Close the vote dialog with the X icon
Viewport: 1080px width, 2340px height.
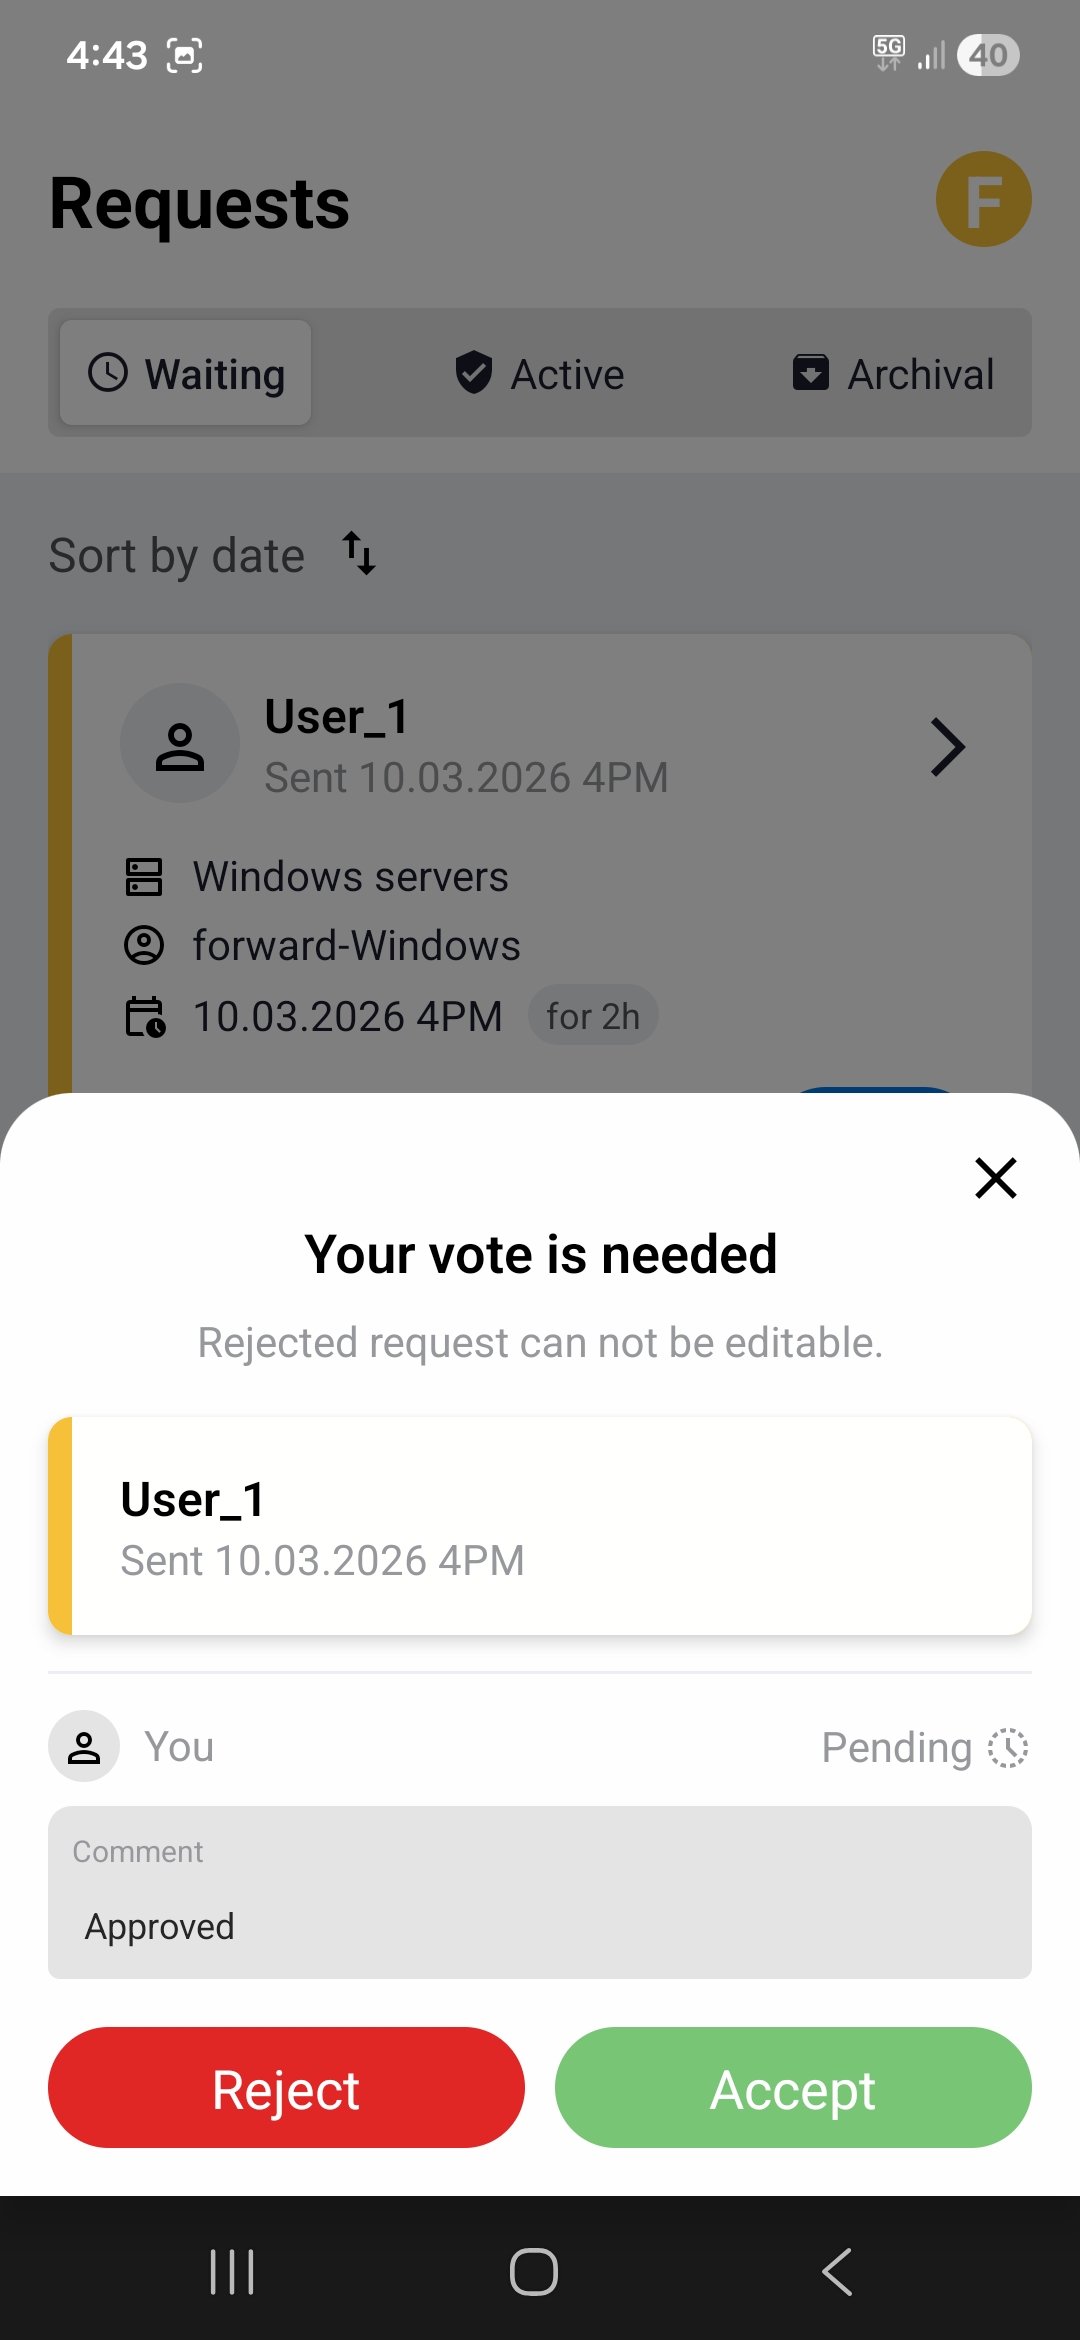click(x=996, y=1178)
